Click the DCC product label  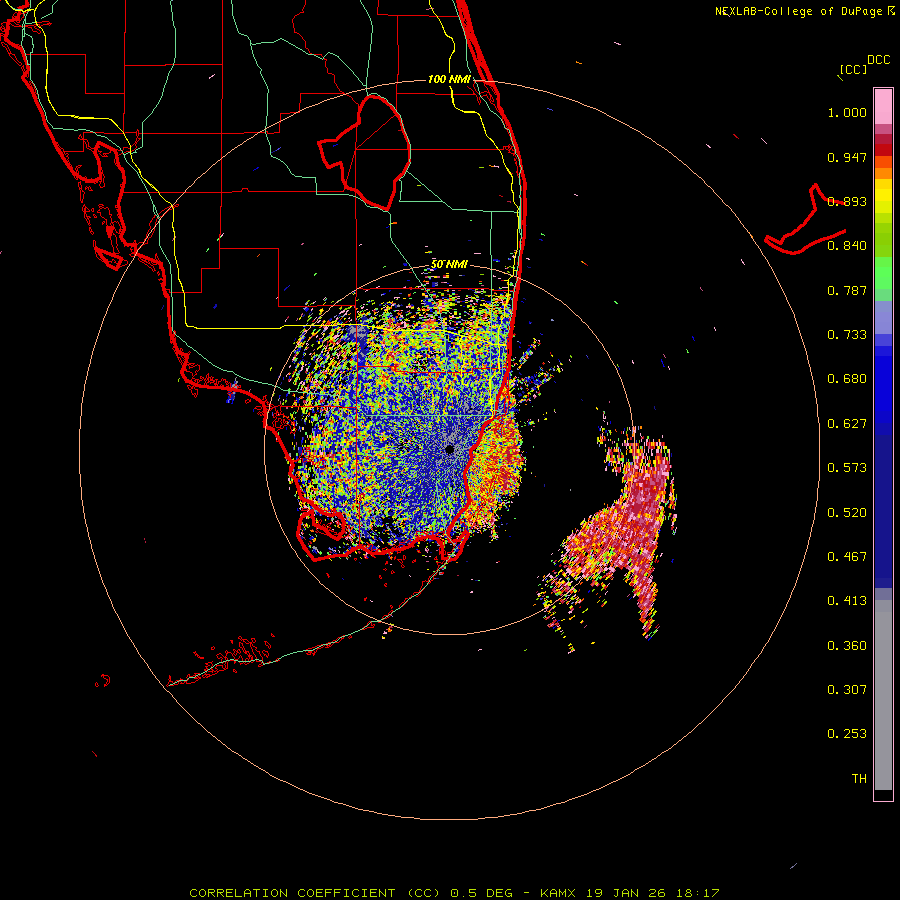[x=879, y=60]
